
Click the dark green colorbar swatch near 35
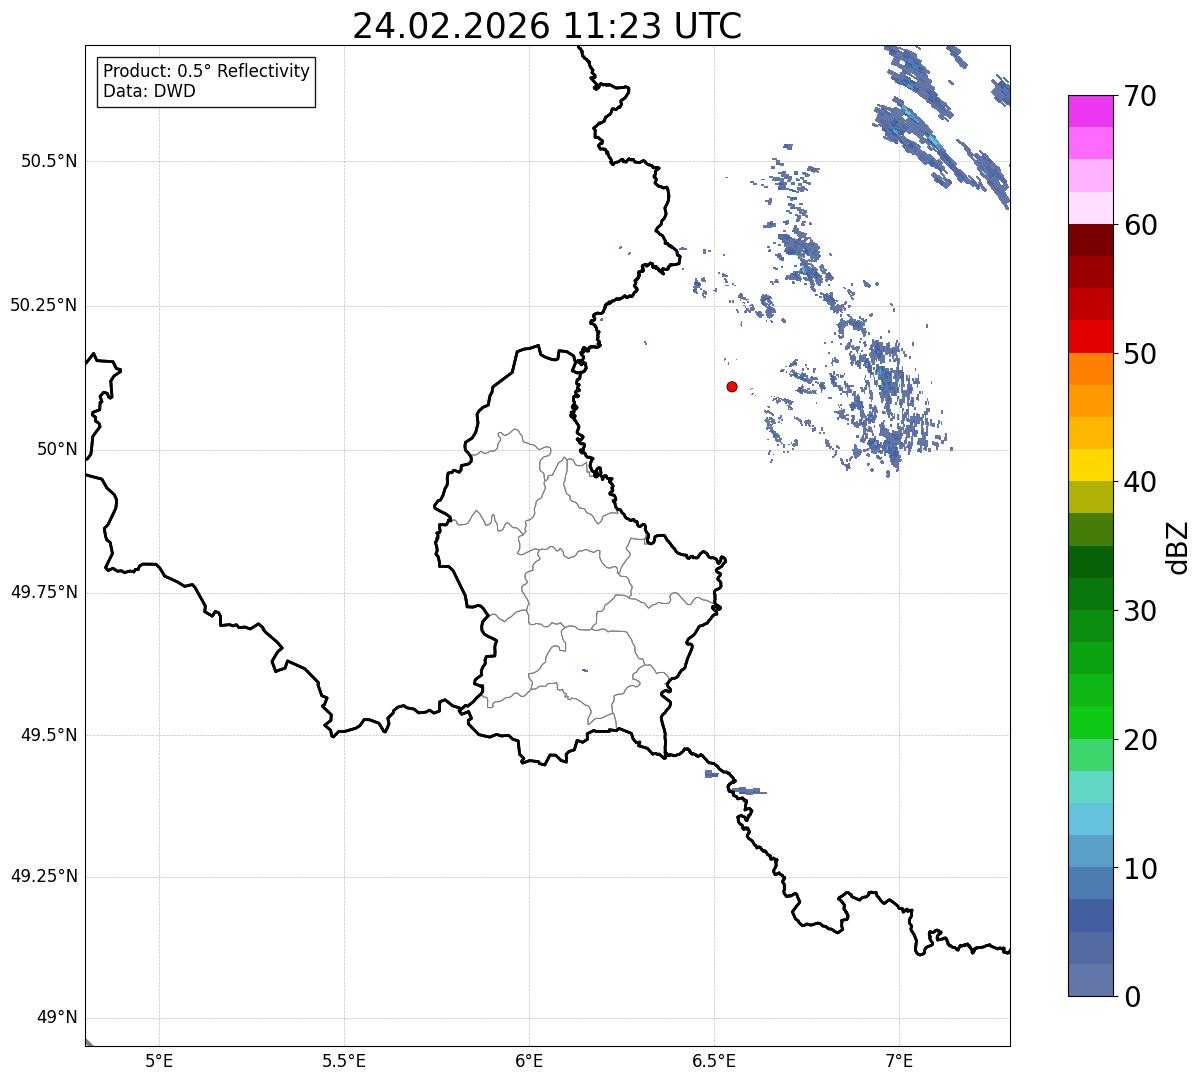point(1091,562)
